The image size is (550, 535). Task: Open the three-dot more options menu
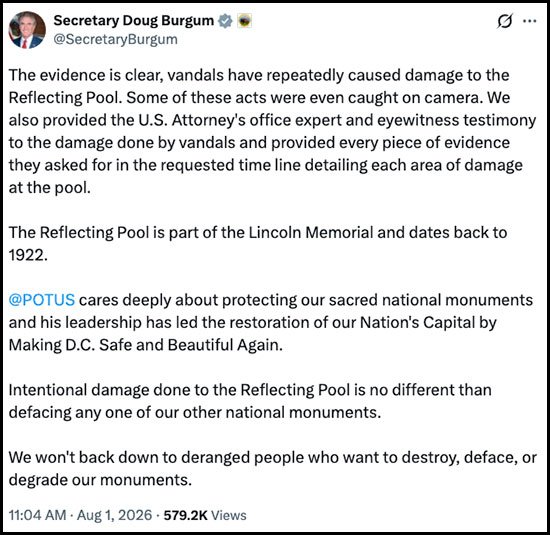click(529, 21)
